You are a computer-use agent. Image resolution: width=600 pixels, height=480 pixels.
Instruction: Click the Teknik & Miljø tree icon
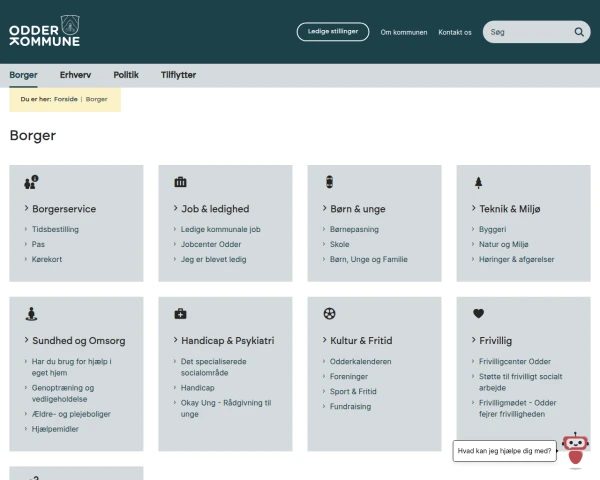coord(478,182)
